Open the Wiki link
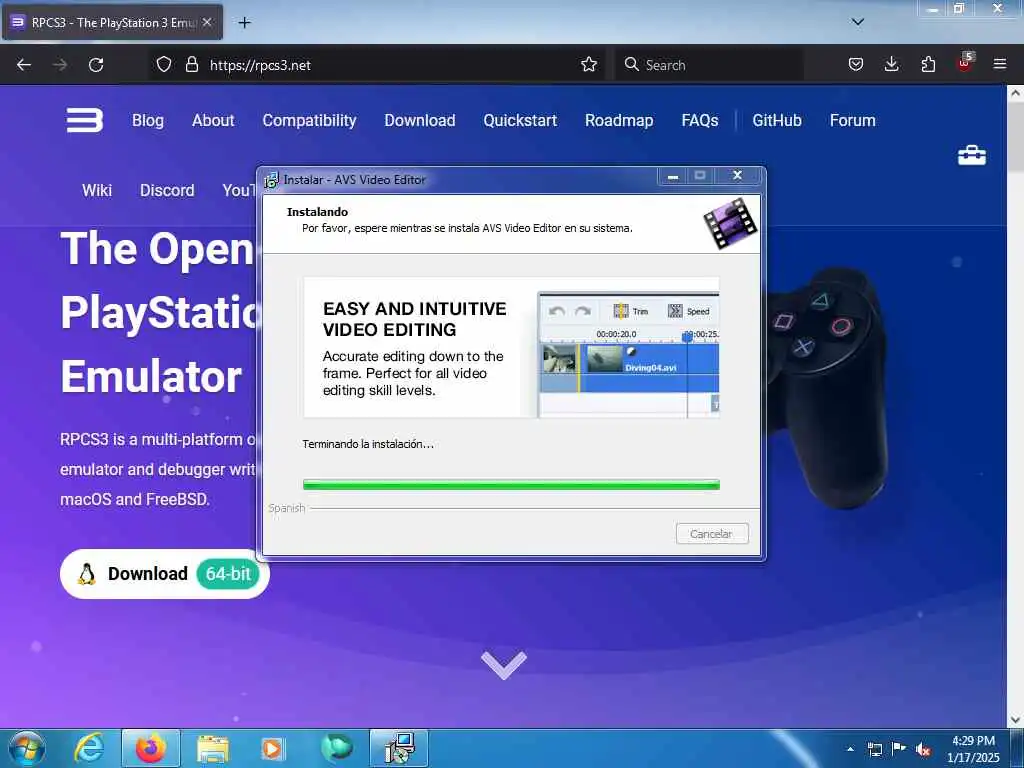The height and width of the screenshot is (768, 1024). [x=97, y=190]
